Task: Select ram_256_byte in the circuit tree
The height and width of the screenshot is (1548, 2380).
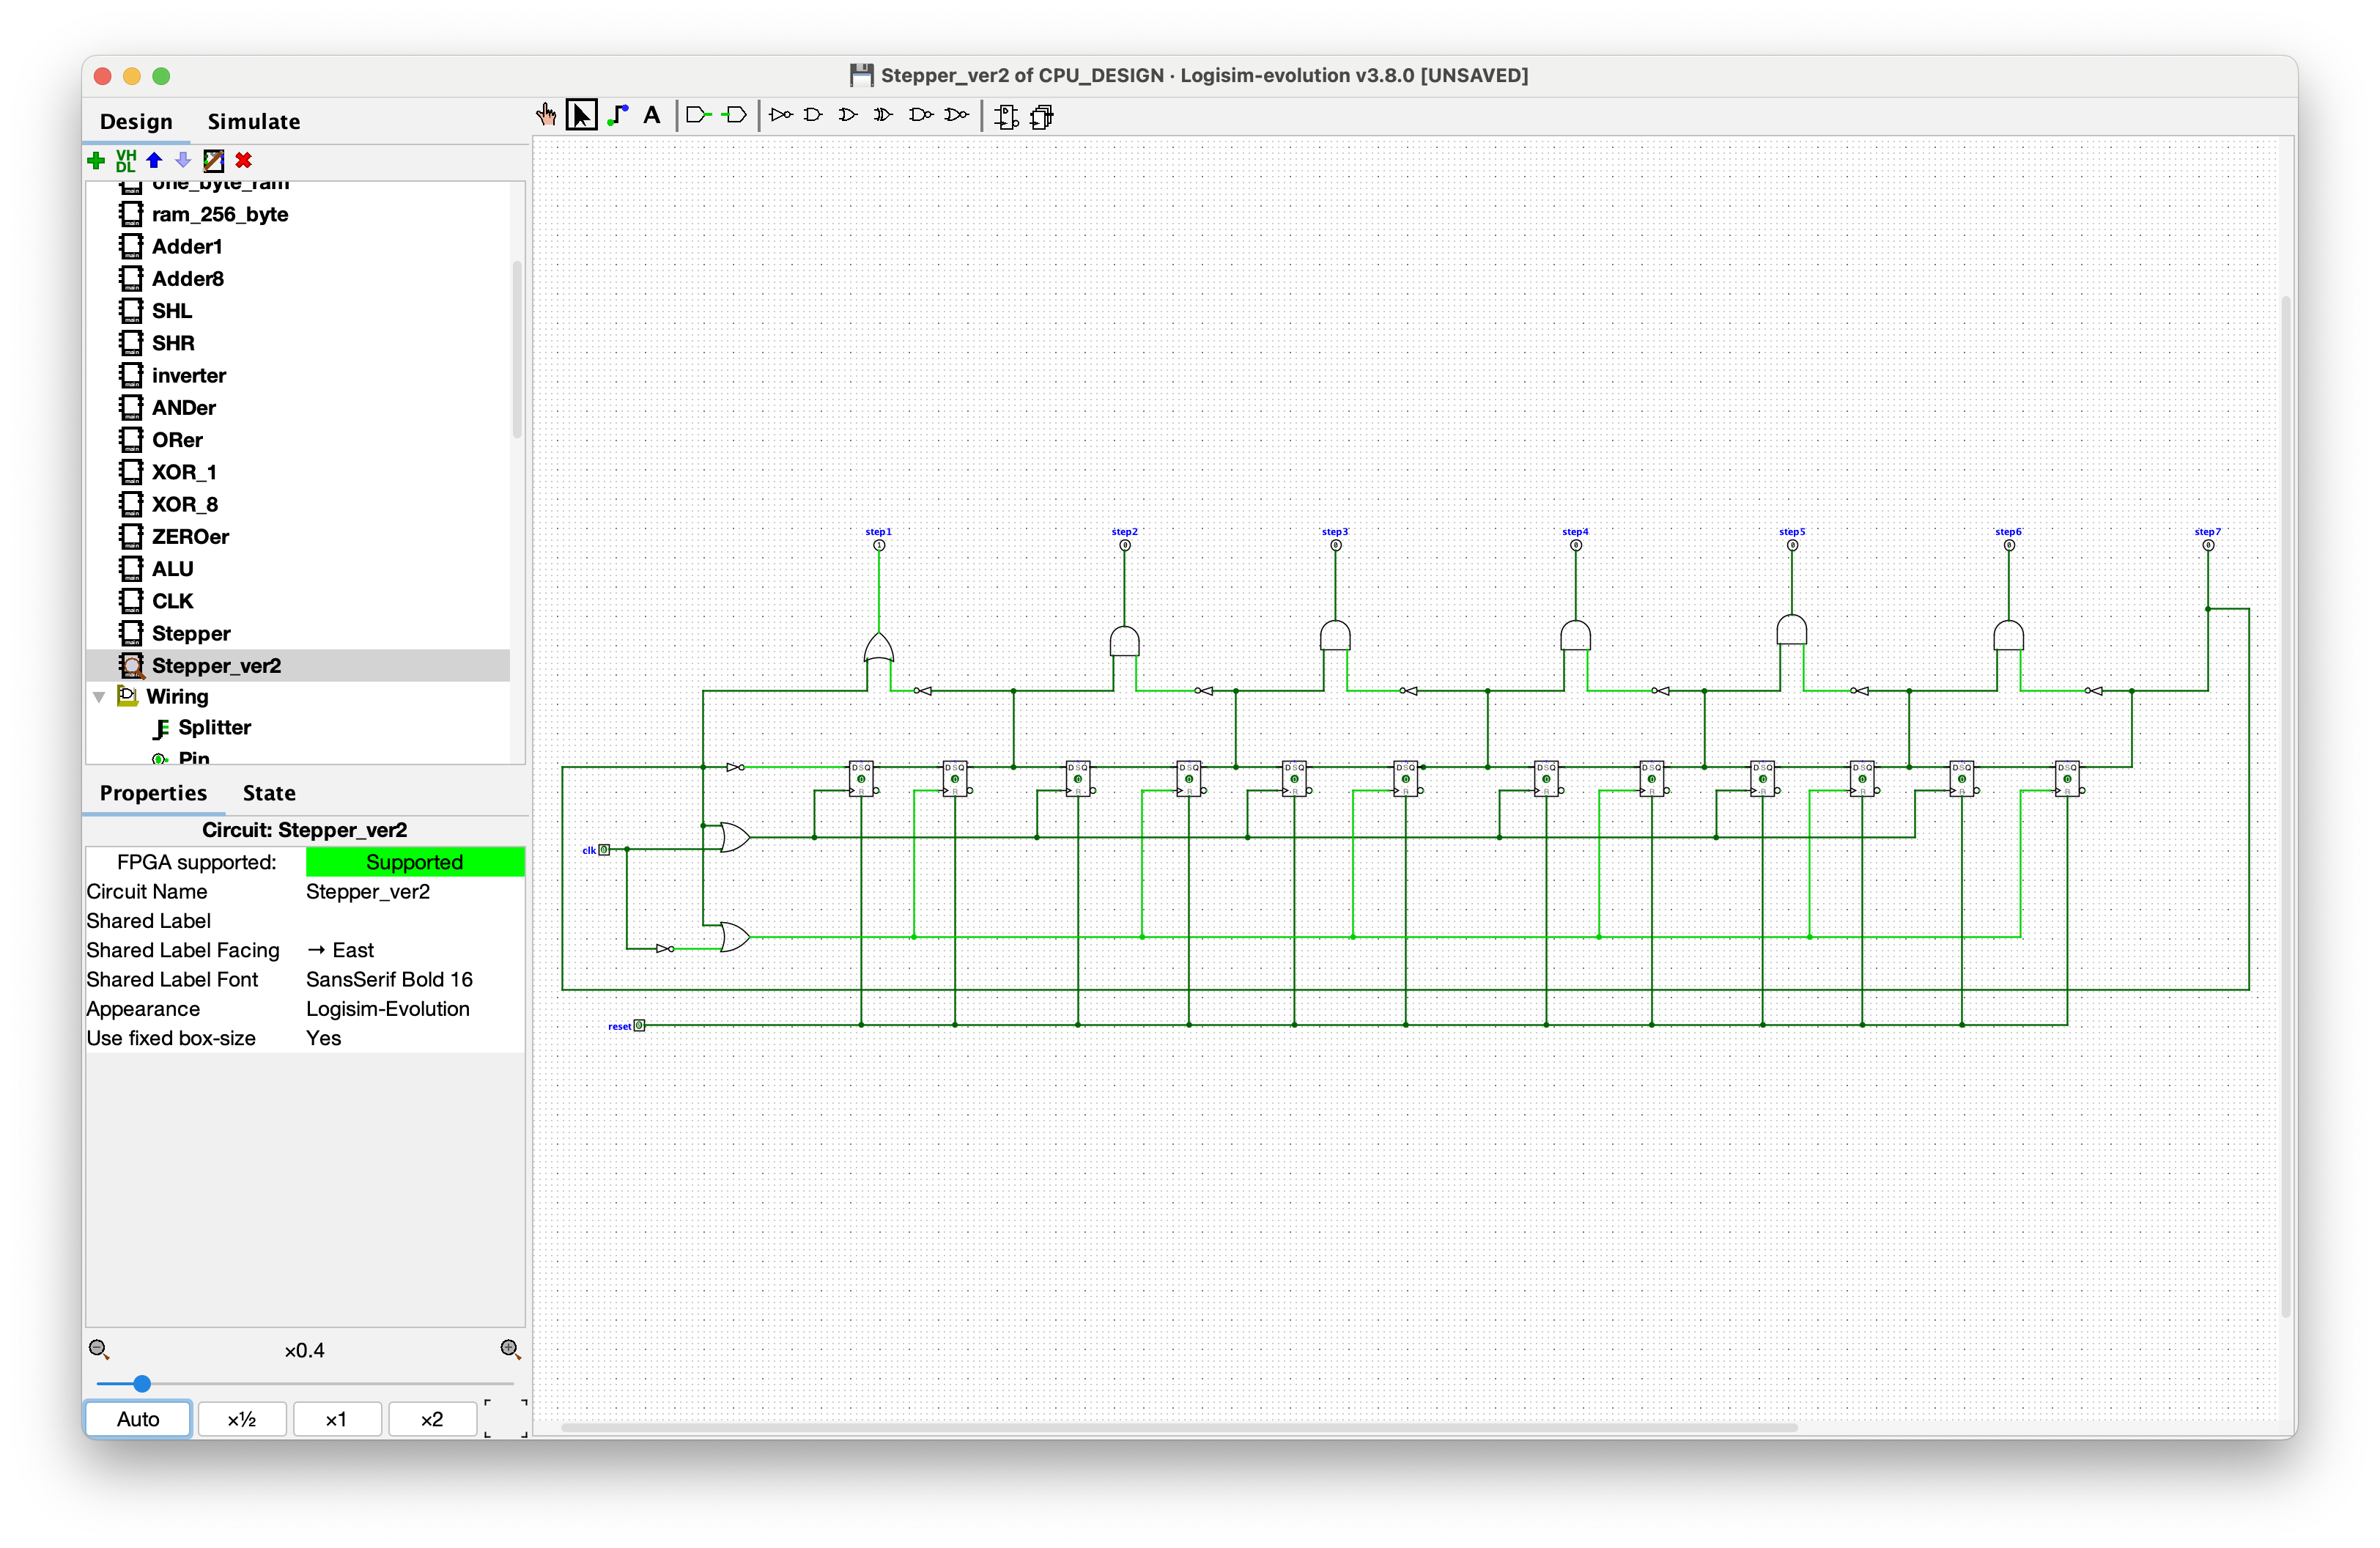Action: pos(219,215)
